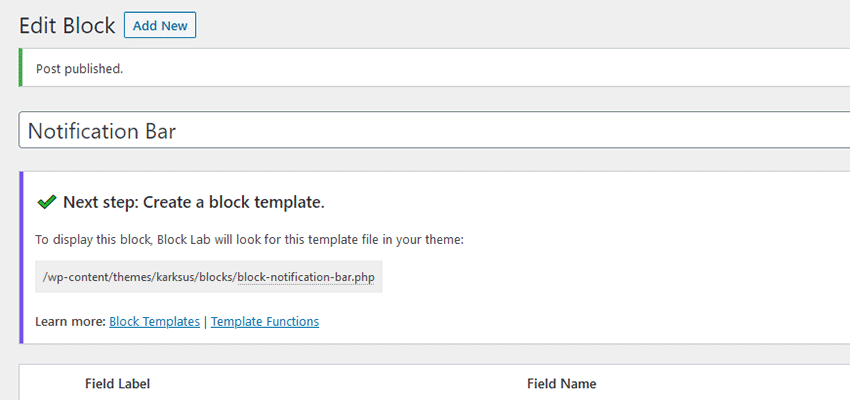850x400 pixels.
Task: Click the green checkmark icon
Action: click(46, 202)
